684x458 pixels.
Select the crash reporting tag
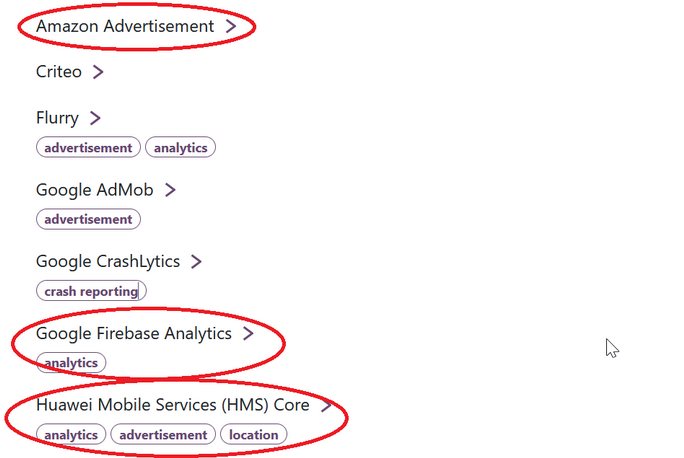91,291
